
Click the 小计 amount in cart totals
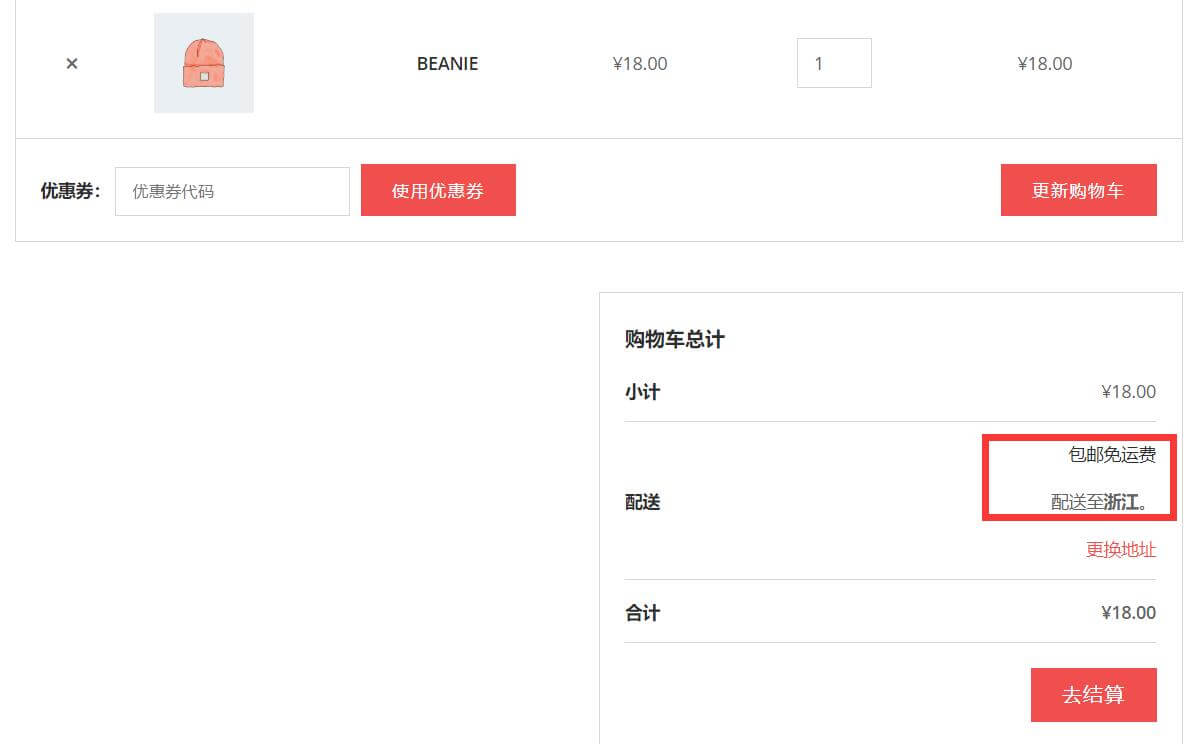pos(1128,392)
